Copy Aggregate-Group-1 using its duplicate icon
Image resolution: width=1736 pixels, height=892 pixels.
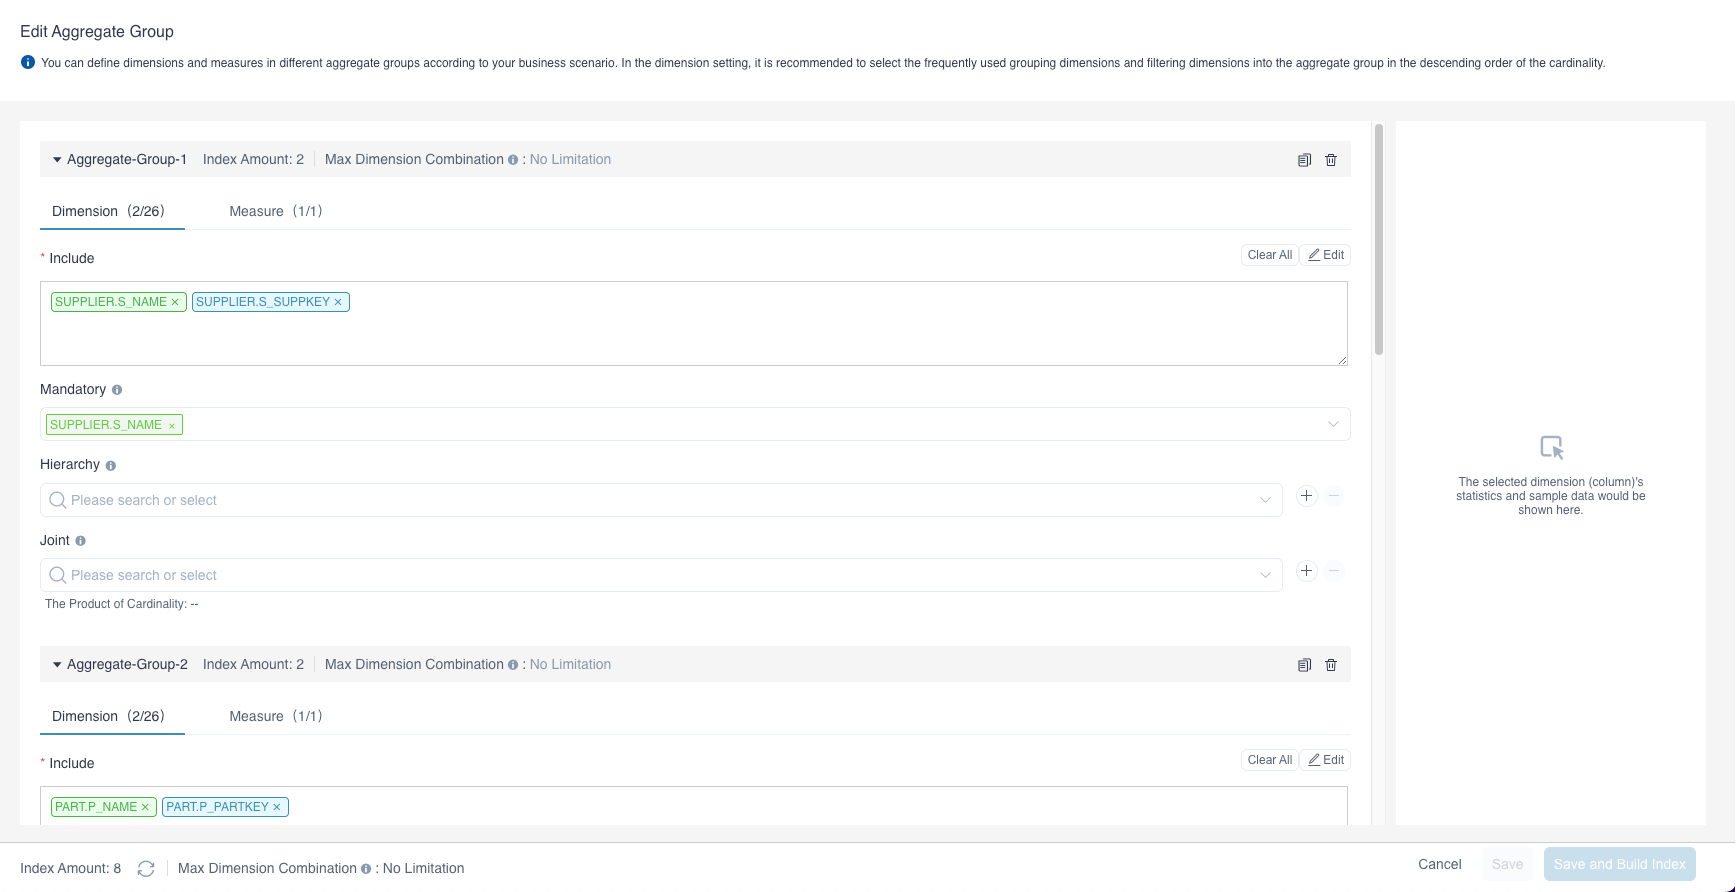coord(1304,160)
